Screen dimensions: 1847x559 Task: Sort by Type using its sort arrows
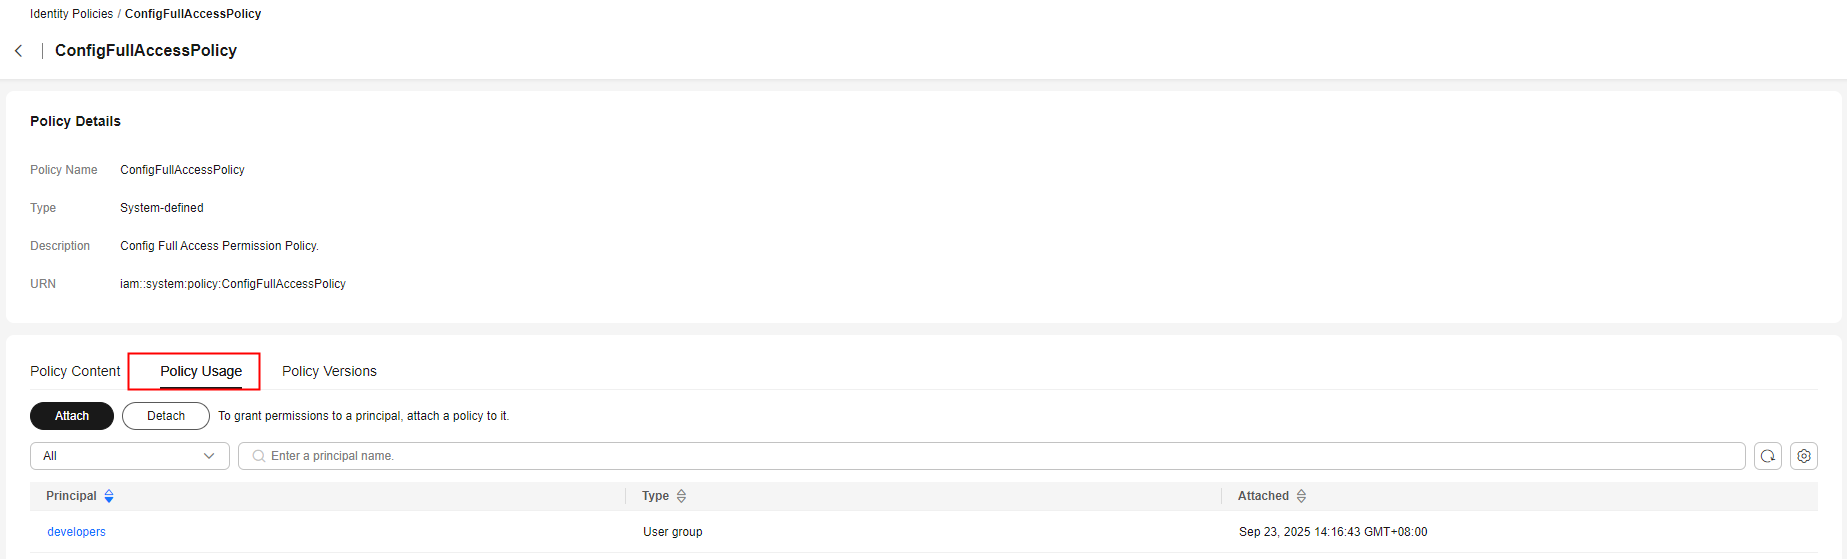pos(681,496)
